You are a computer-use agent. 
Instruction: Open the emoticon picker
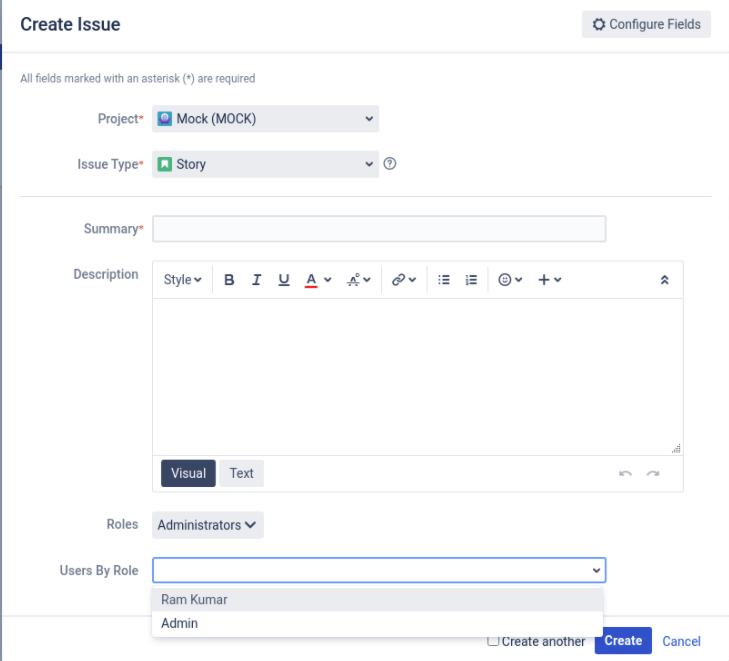click(x=510, y=280)
